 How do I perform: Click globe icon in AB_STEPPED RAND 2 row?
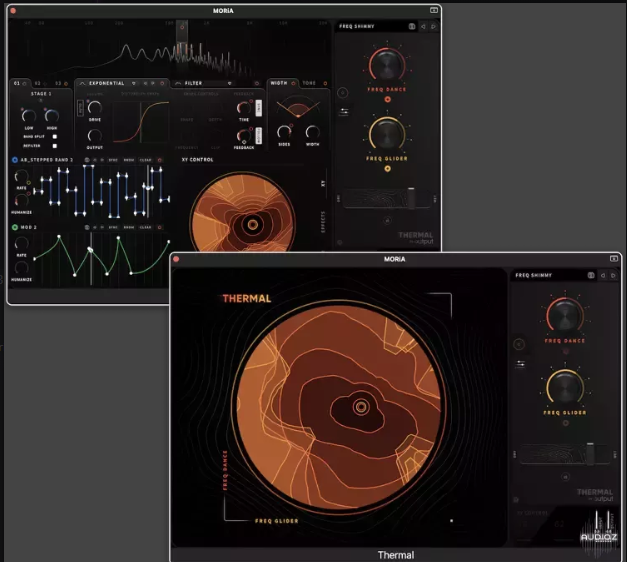pos(87,160)
